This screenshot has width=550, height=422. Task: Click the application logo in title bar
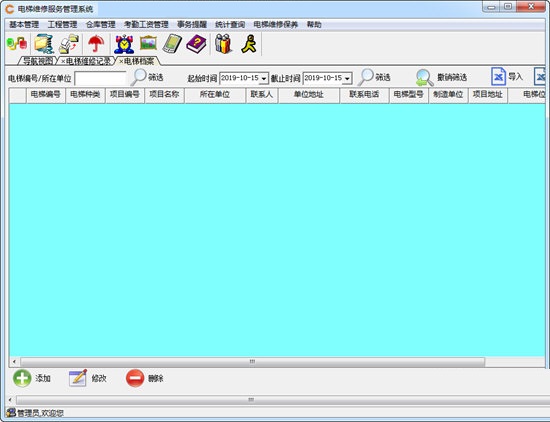(x=9, y=9)
